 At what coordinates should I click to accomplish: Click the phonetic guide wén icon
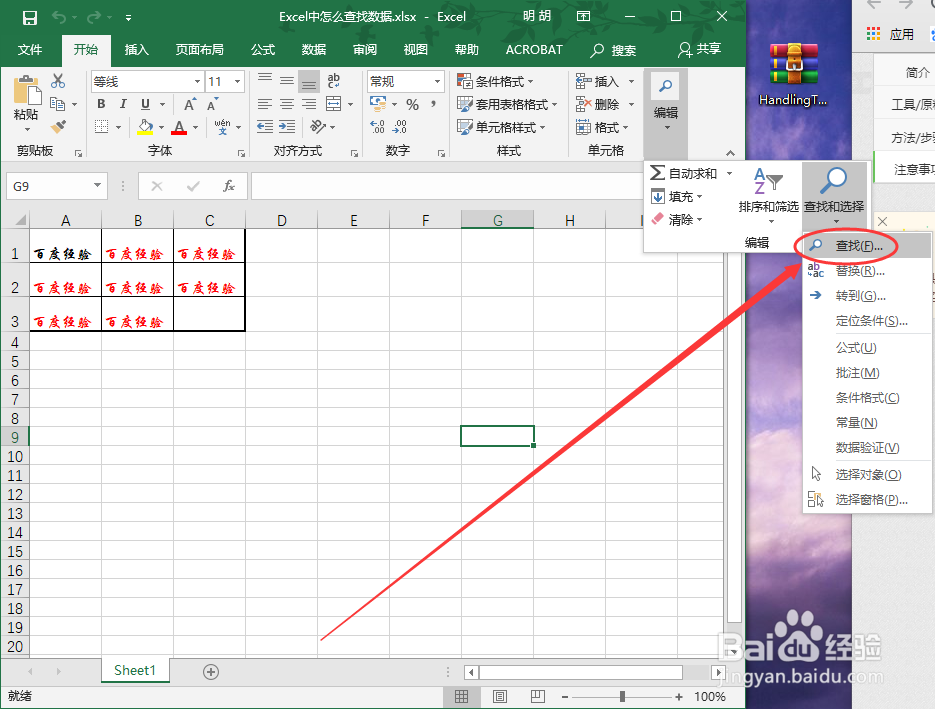tap(222, 127)
